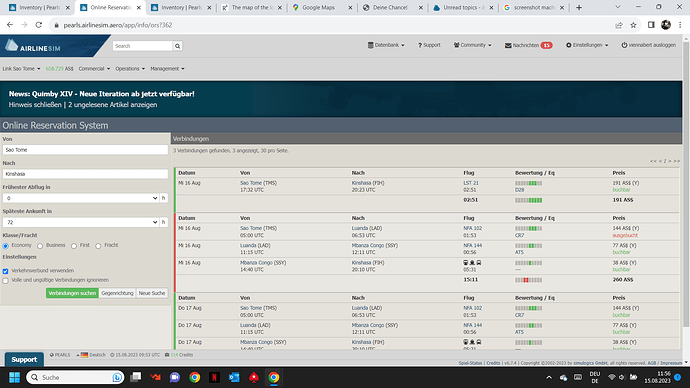Click the logout power icon
Screen dimensions: 690x388
624,45
